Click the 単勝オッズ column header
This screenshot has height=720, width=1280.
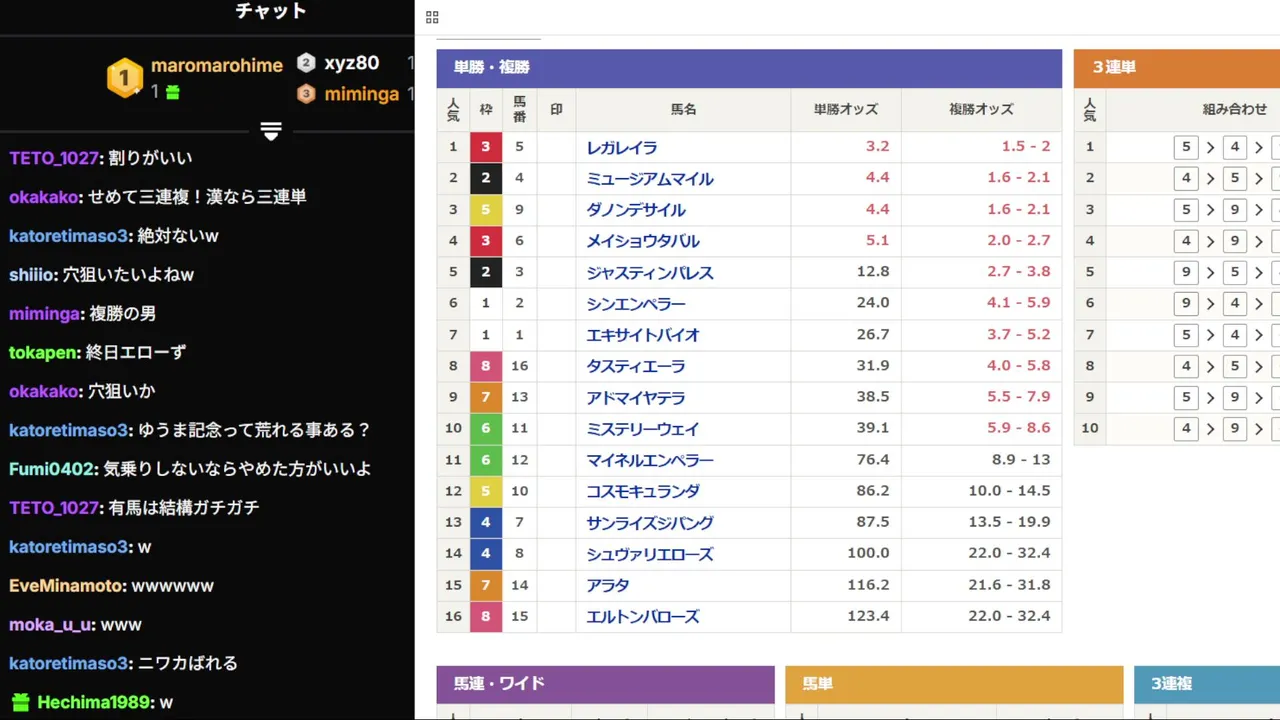click(x=846, y=110)
